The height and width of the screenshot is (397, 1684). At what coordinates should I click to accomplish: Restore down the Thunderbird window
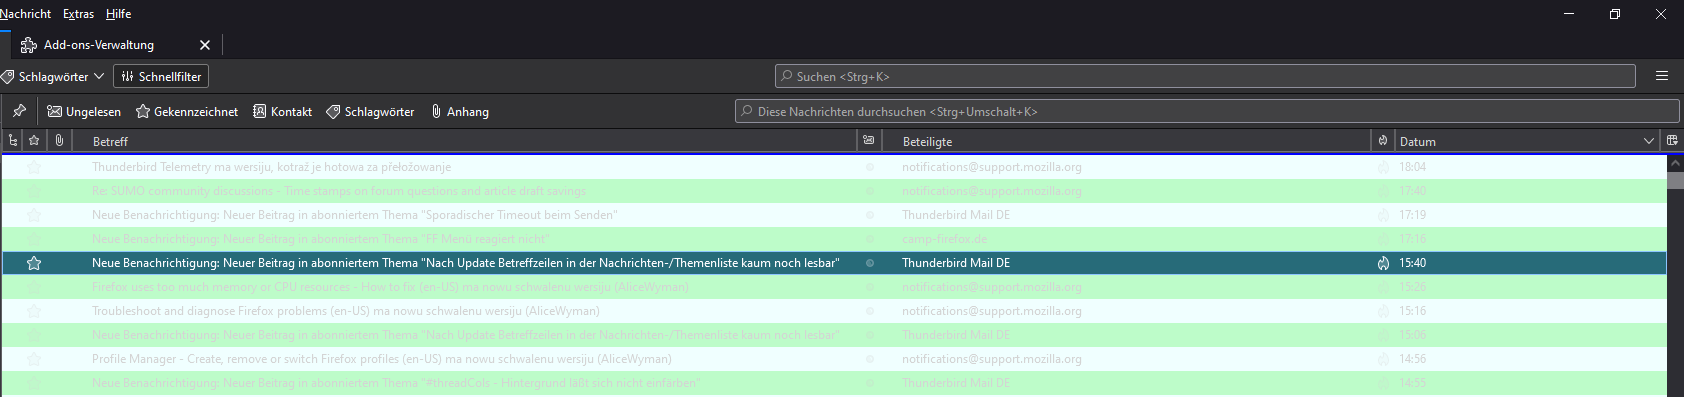[x=1614, y=14]
